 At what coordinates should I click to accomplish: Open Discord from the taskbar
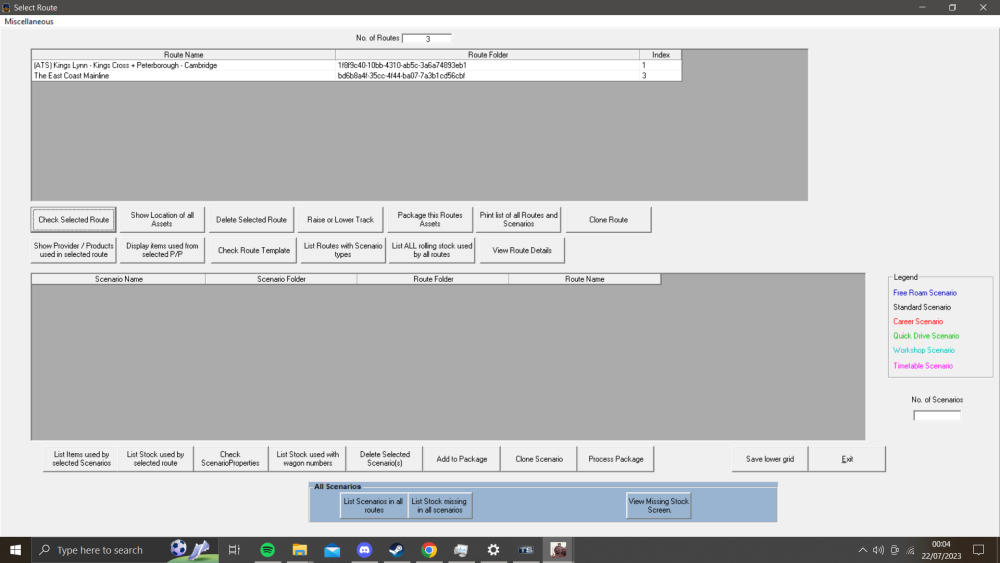tap(364, 550)
